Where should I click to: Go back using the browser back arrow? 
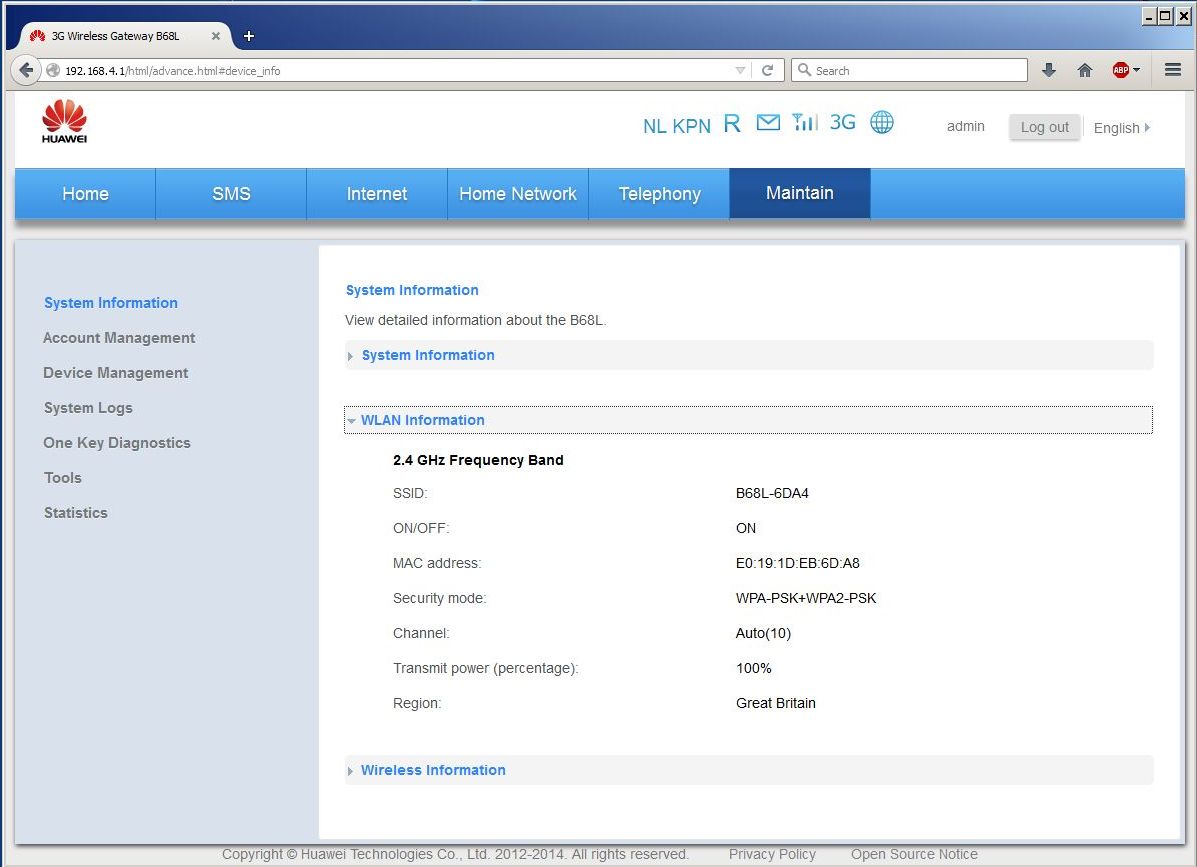26,70
